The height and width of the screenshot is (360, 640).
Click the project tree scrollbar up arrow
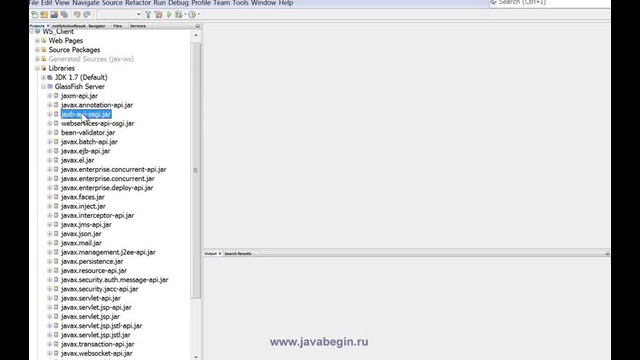pyautogui.click(x=196, y=36)
